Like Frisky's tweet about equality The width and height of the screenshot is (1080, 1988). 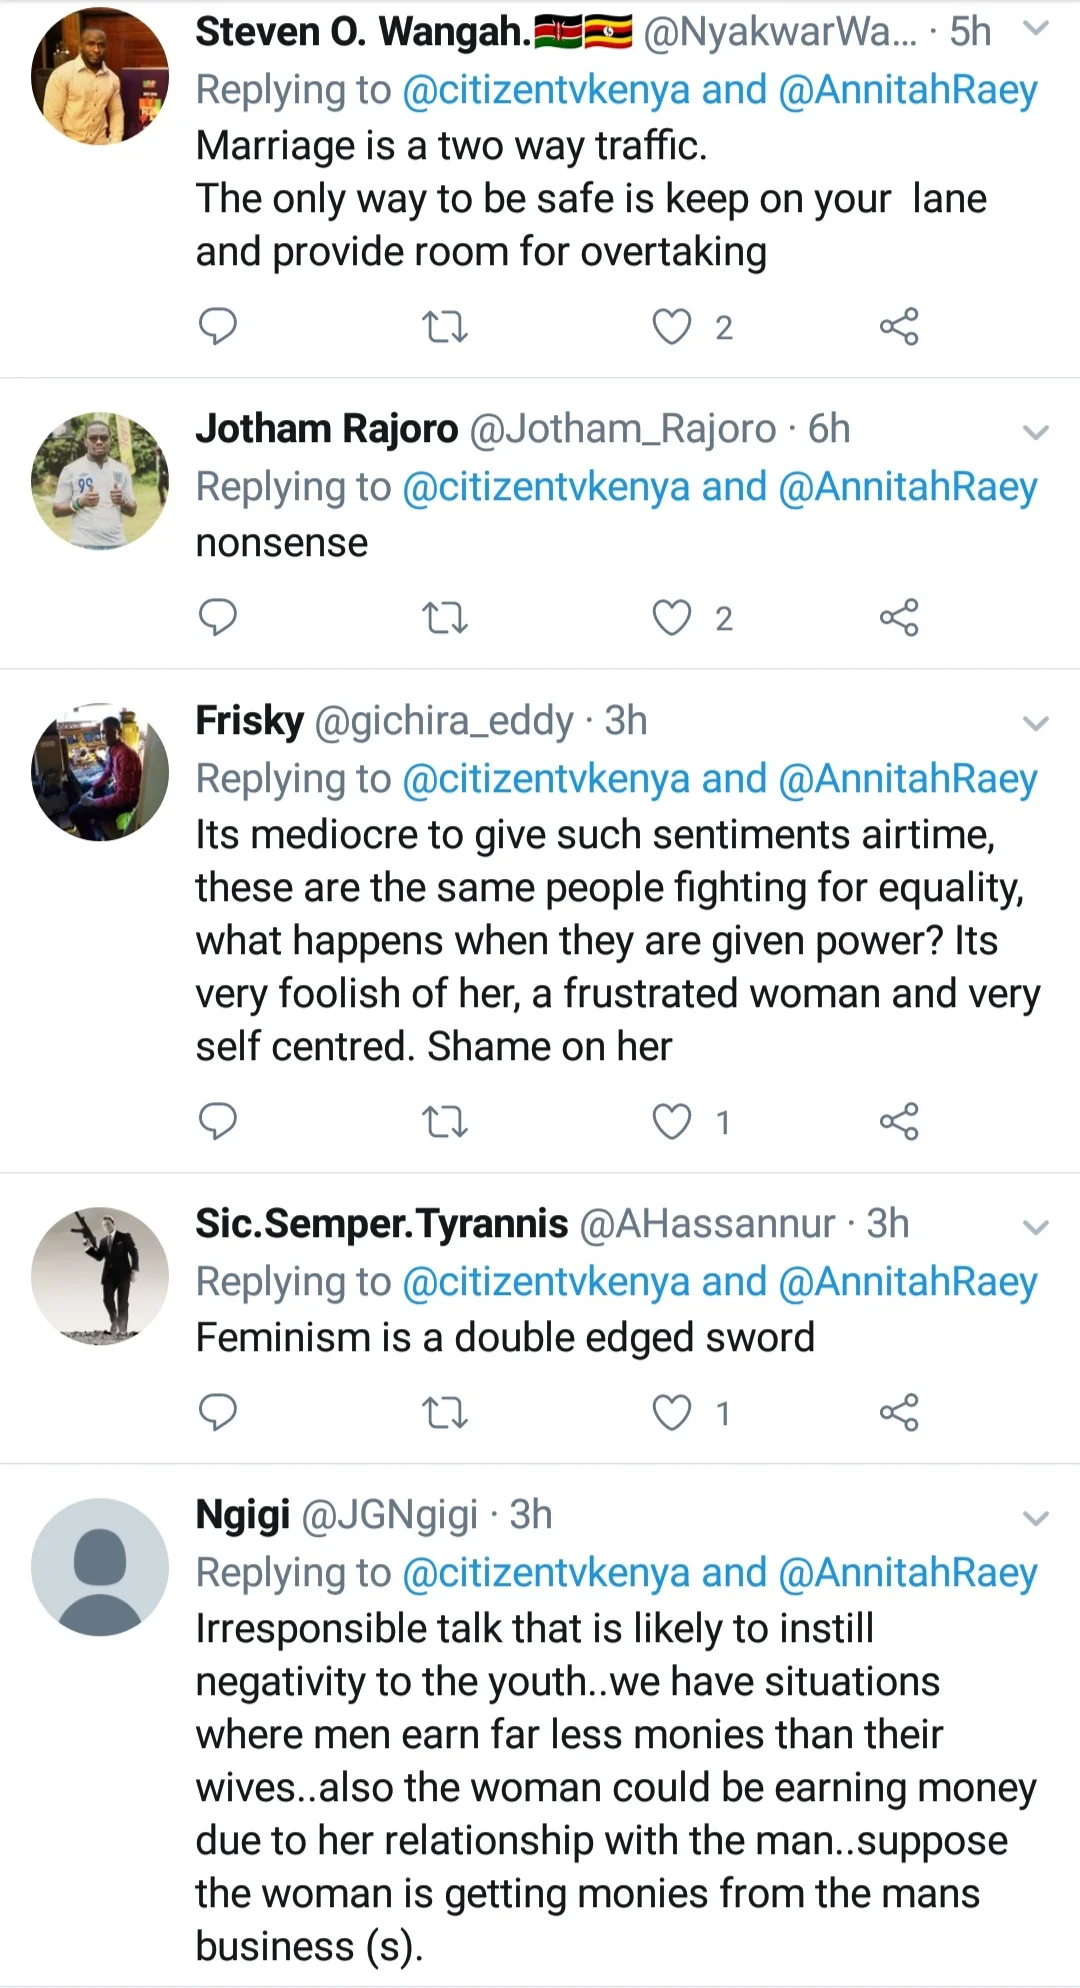pos(672,1122)
